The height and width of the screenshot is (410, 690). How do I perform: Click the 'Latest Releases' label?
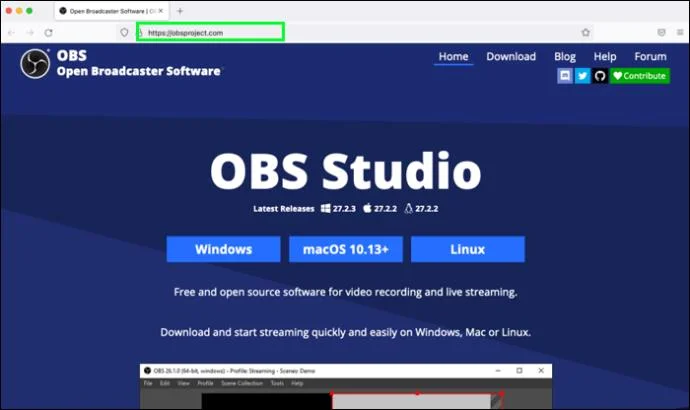coord(284,209)
